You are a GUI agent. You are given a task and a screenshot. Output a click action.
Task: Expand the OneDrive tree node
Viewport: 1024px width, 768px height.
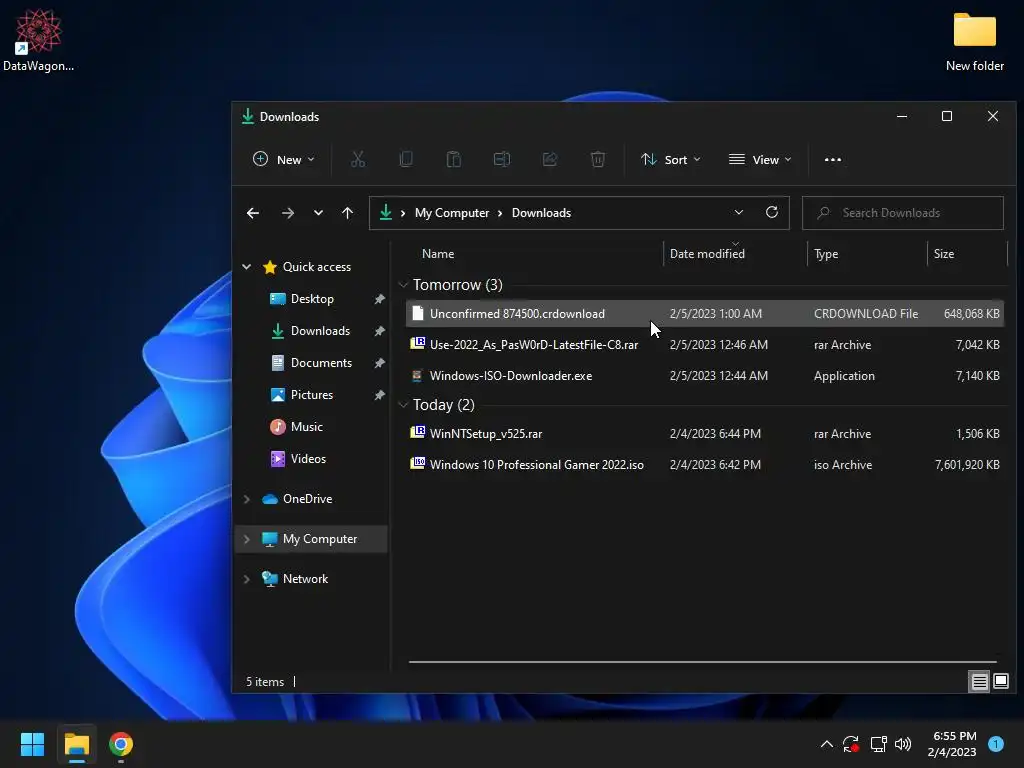coord(247,499)
